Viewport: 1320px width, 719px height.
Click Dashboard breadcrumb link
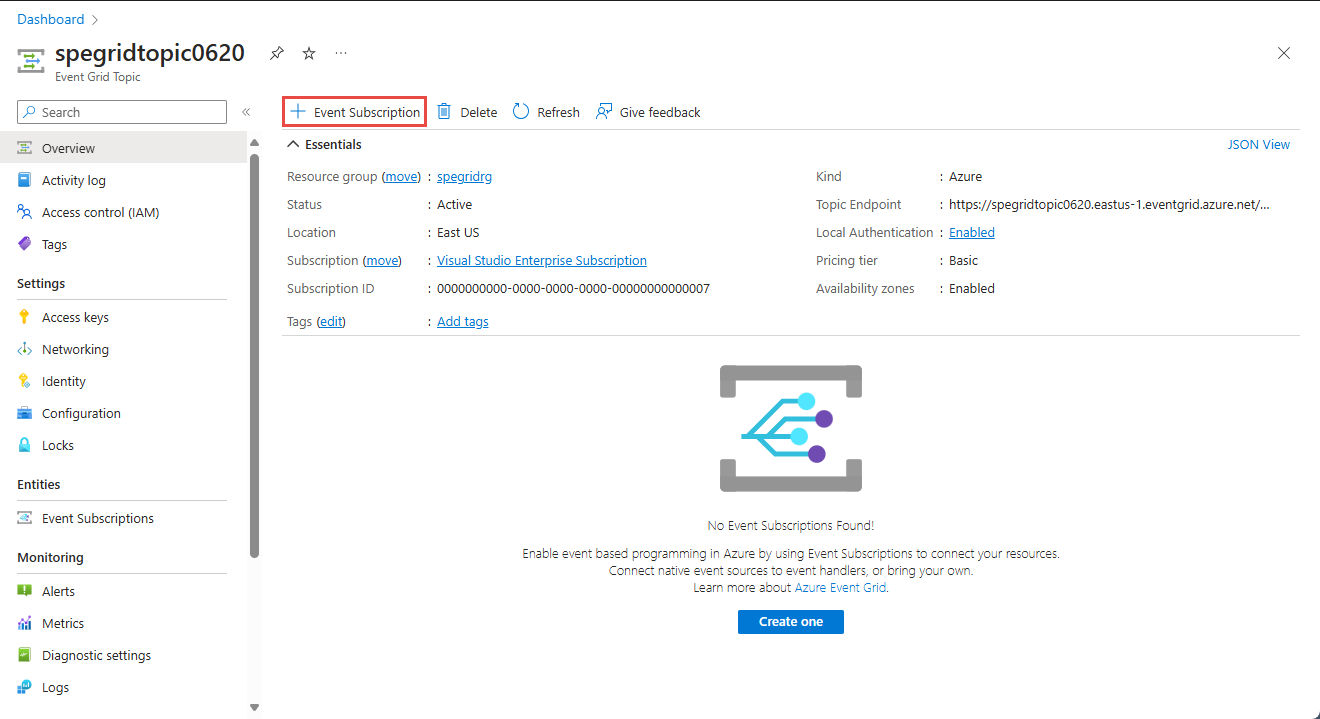(x=51, y=19)
